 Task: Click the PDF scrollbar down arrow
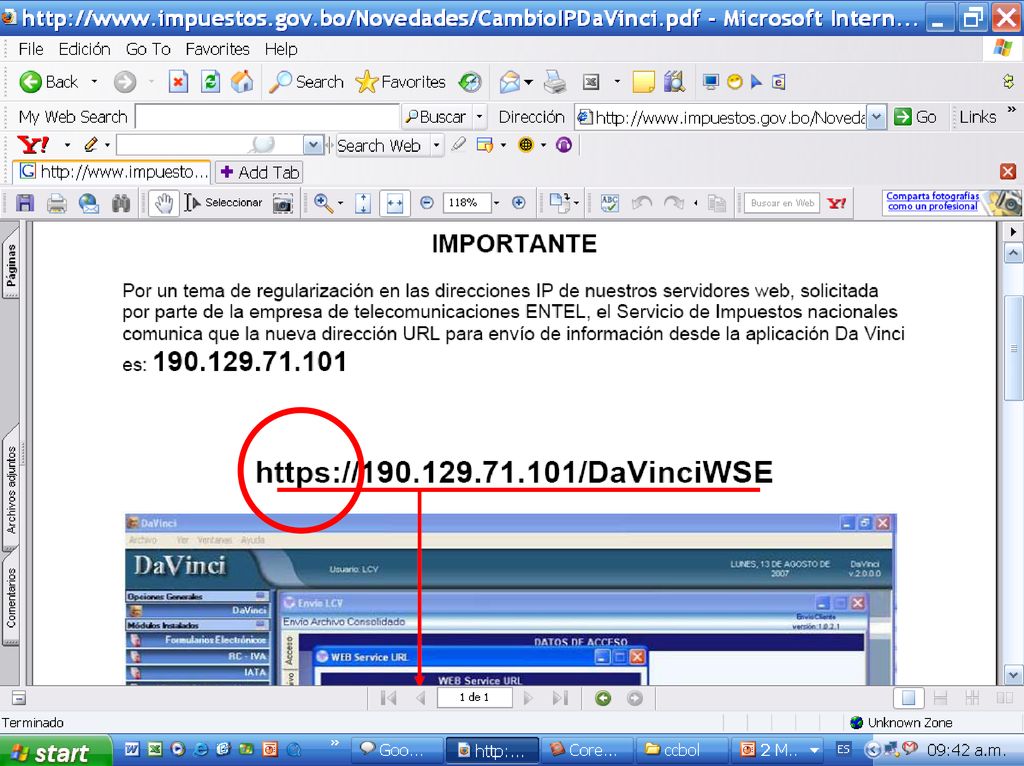point(1013,675)
